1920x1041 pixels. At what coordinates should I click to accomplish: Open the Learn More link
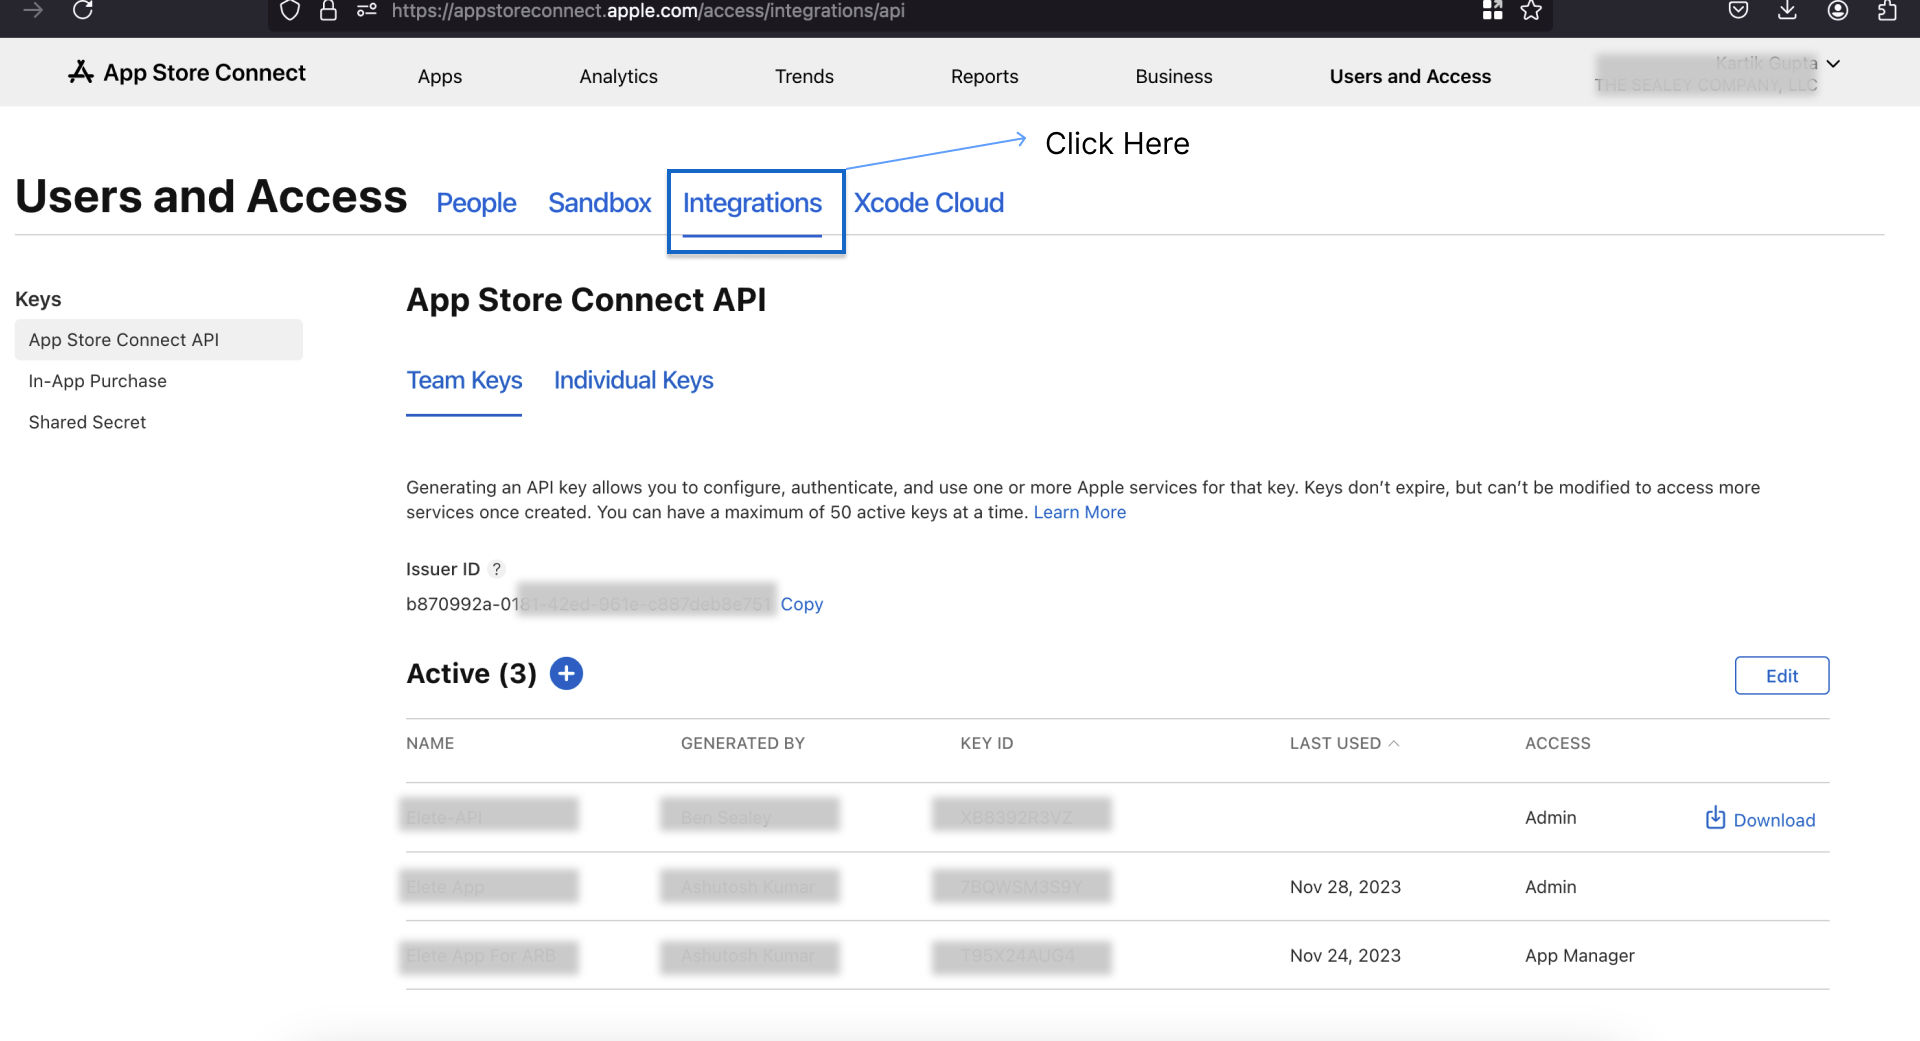coord(1079,512)
